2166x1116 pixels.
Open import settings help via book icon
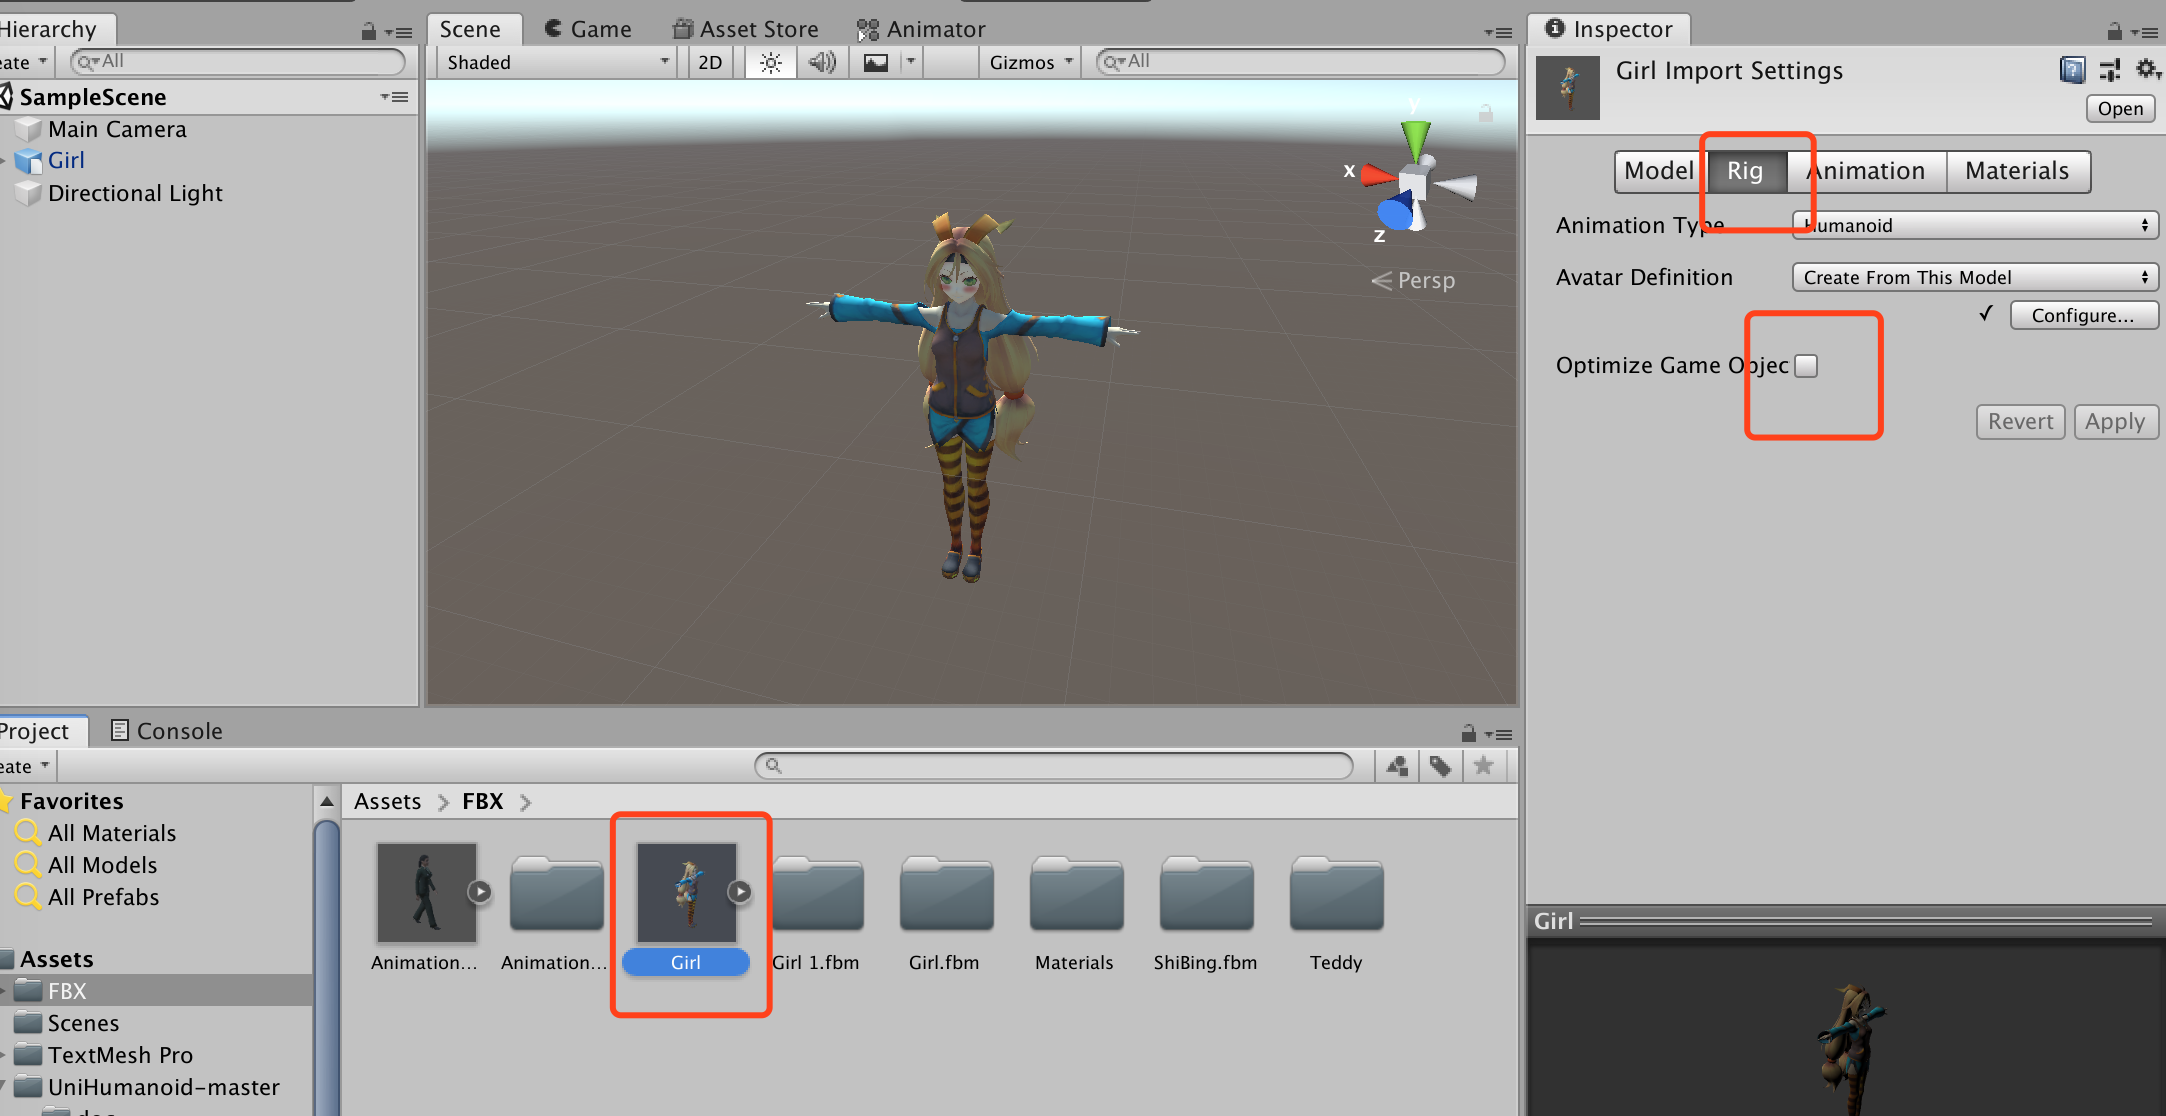click(2071, 70)
